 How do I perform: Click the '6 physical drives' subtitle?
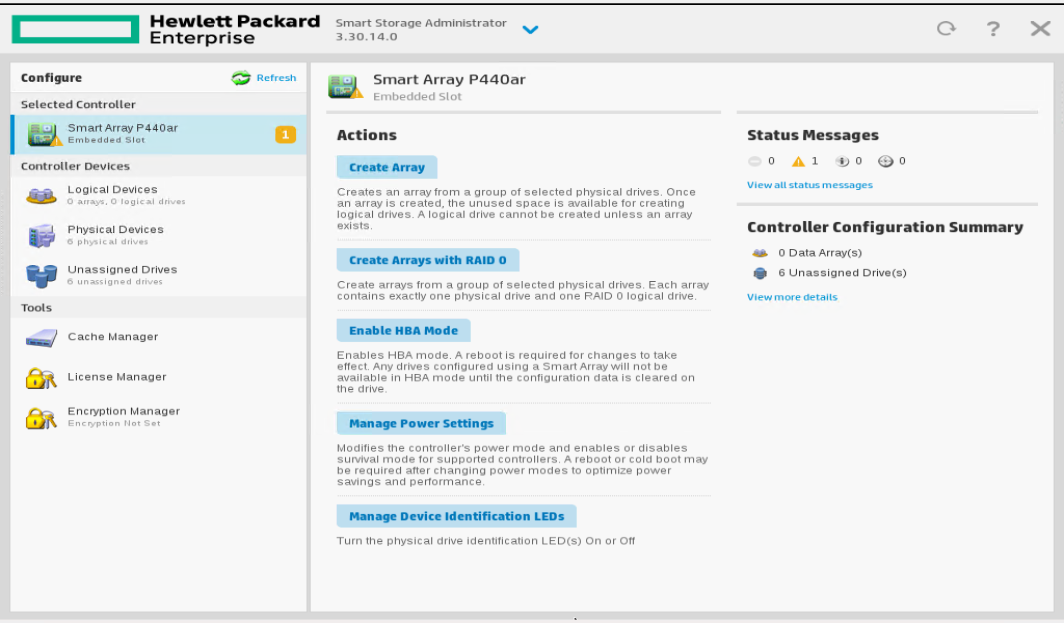[107, 242]
